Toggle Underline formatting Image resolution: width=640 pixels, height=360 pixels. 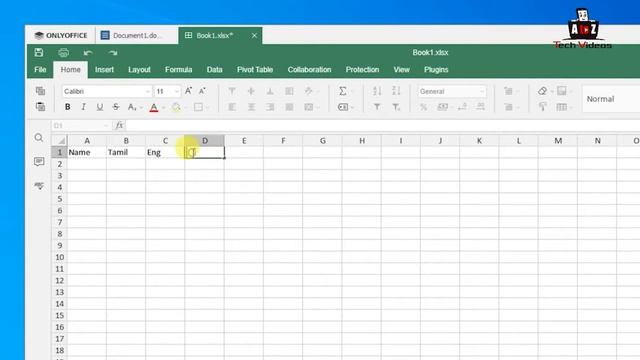[x=100, y=107]
